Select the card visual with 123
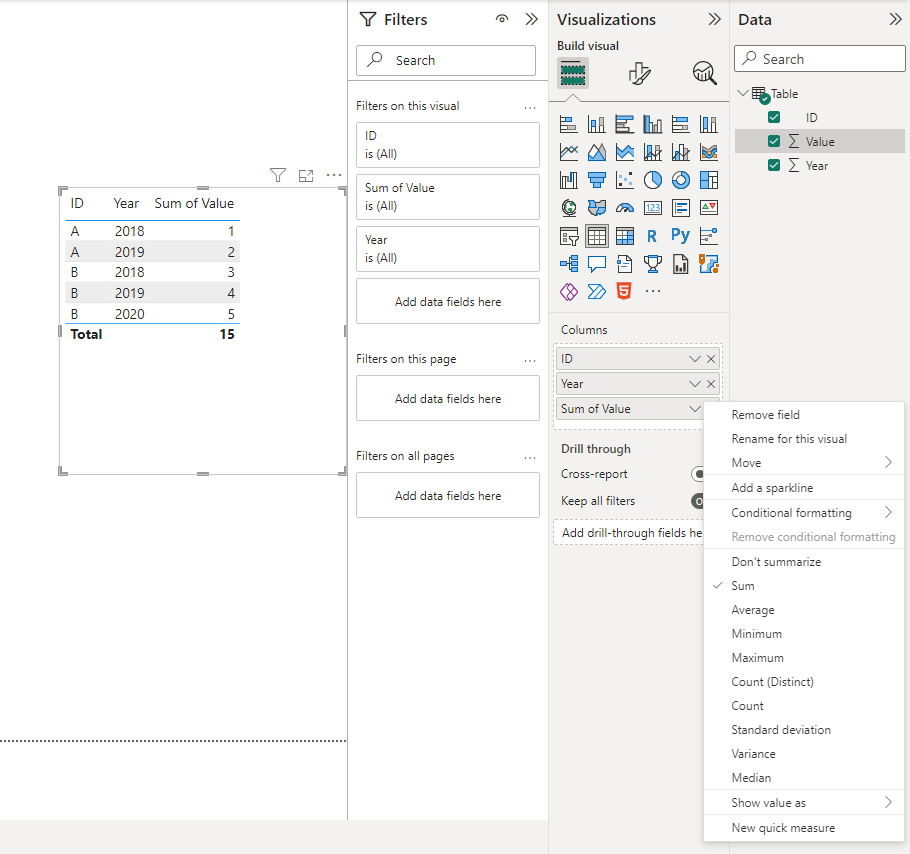Image resolution: width=910 pixels, height=854 pixels. (x=653, y=208)
